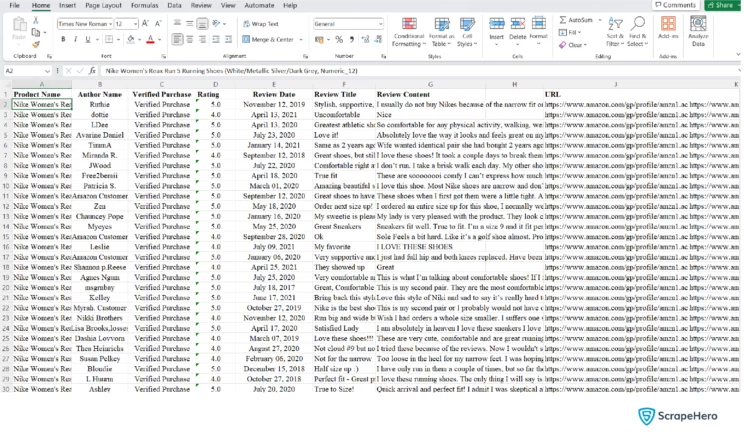
Task: Center text horizontally
Action: click(190, 39)
